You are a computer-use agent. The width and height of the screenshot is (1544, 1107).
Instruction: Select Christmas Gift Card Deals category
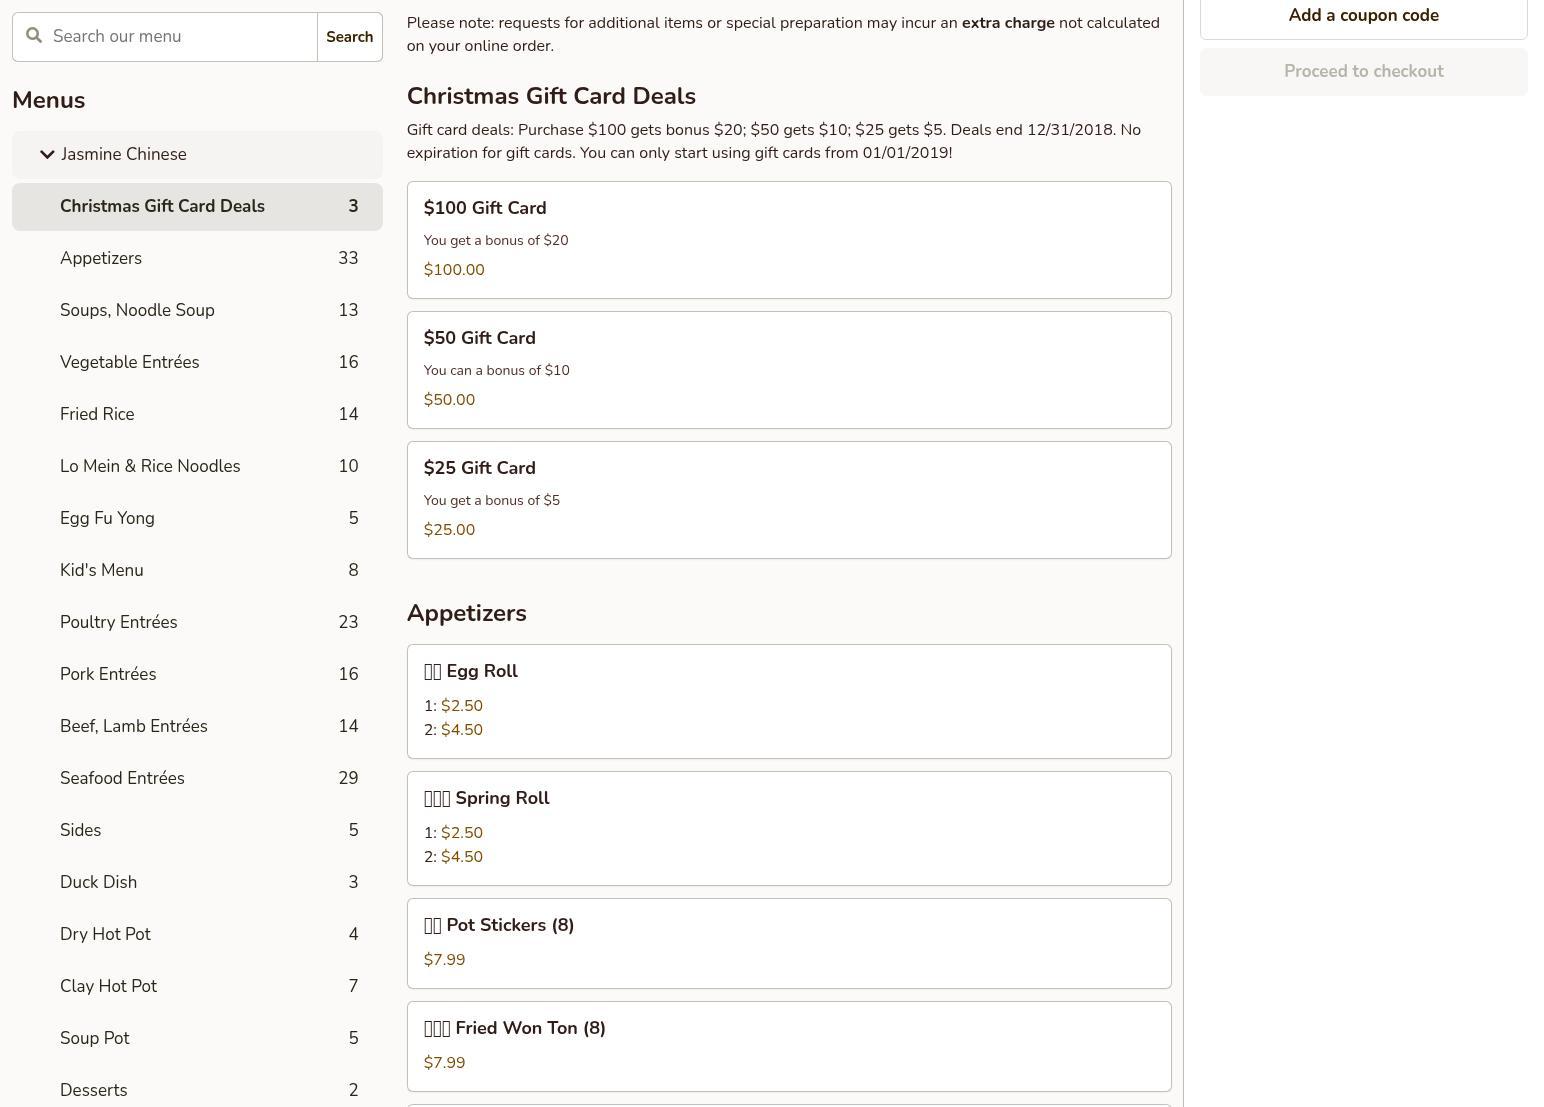tap(162, 206)
